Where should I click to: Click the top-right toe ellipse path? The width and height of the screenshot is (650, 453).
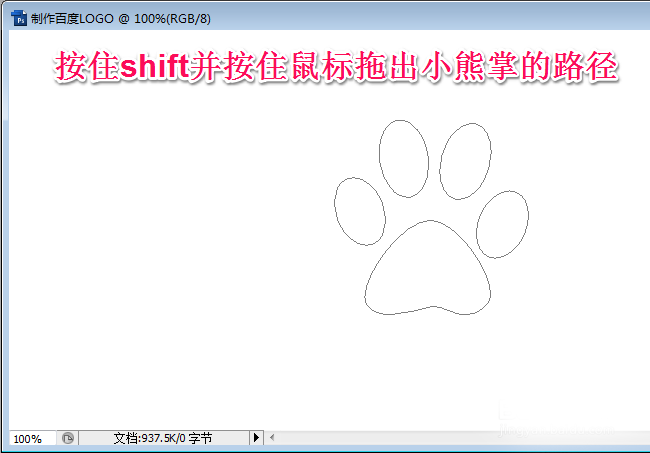[x=465, y=161]
